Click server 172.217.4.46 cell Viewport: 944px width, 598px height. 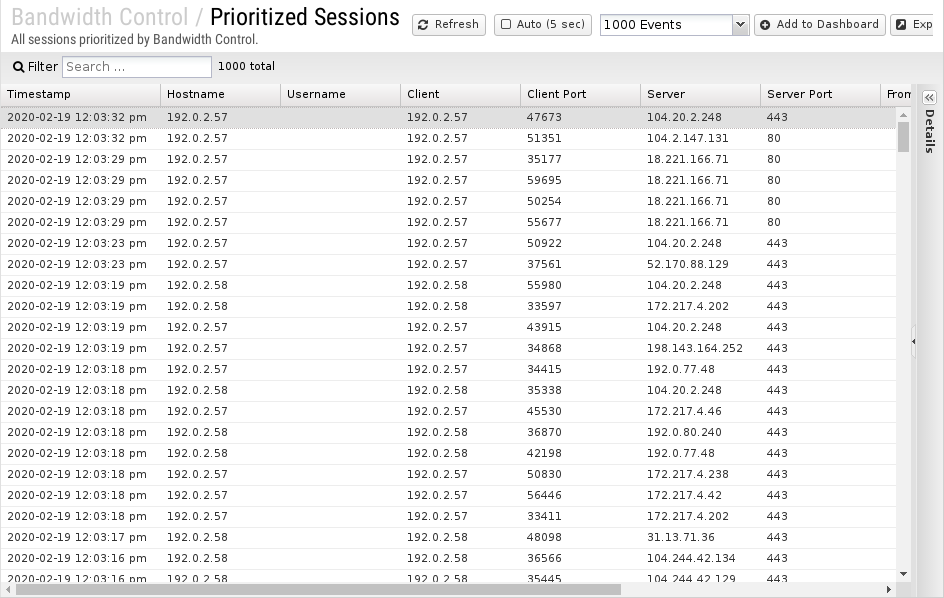700,412
